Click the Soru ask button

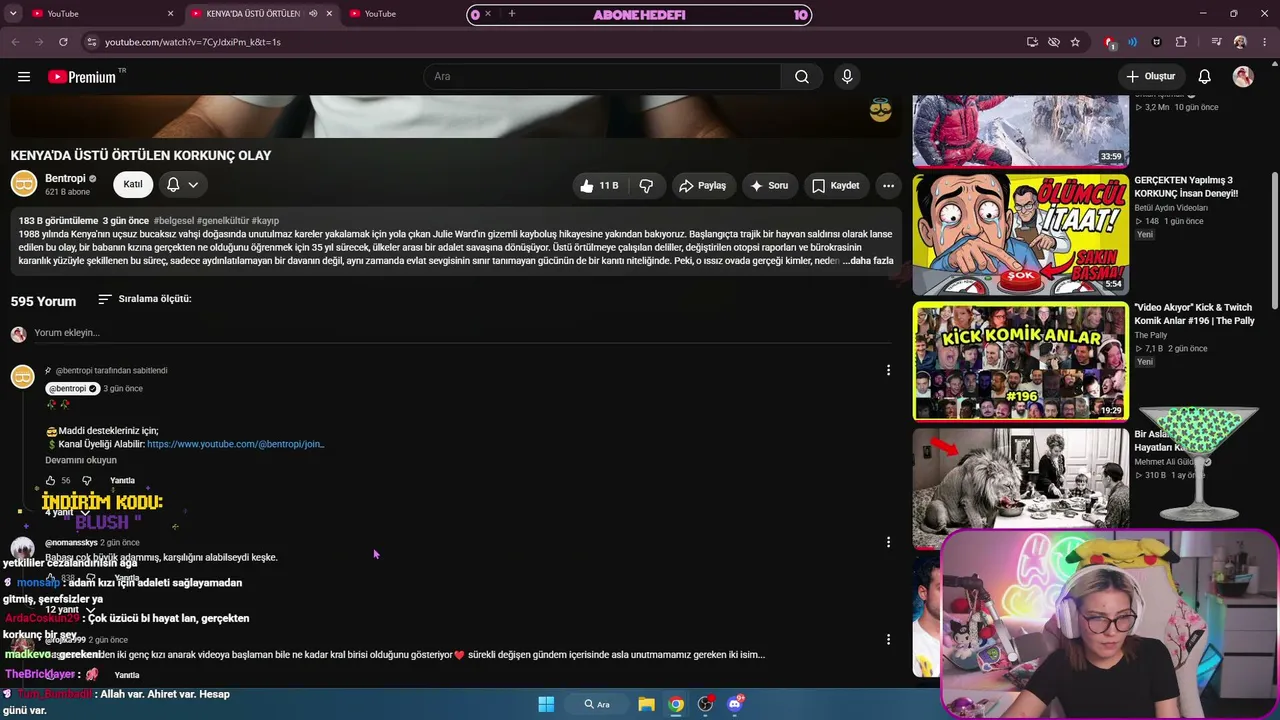pos(769,186)
